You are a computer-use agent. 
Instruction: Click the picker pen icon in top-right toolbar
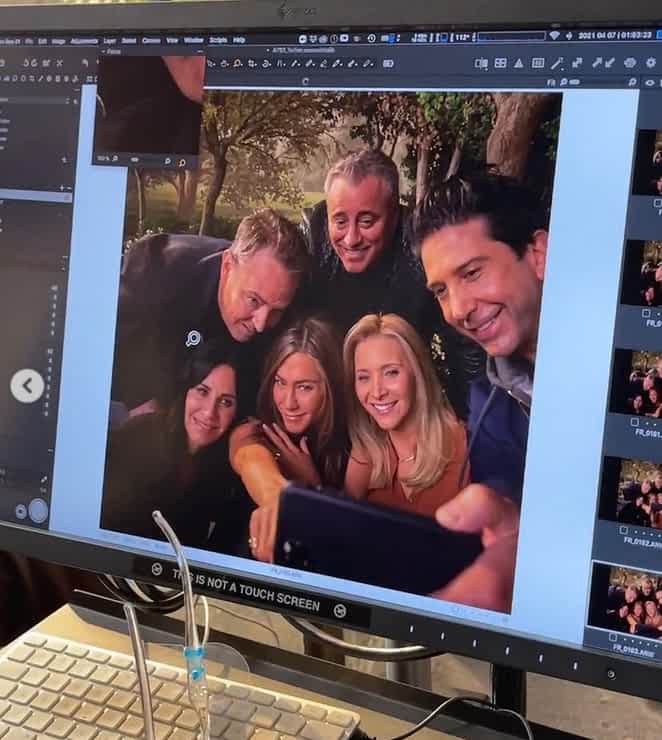pos(557,63)
